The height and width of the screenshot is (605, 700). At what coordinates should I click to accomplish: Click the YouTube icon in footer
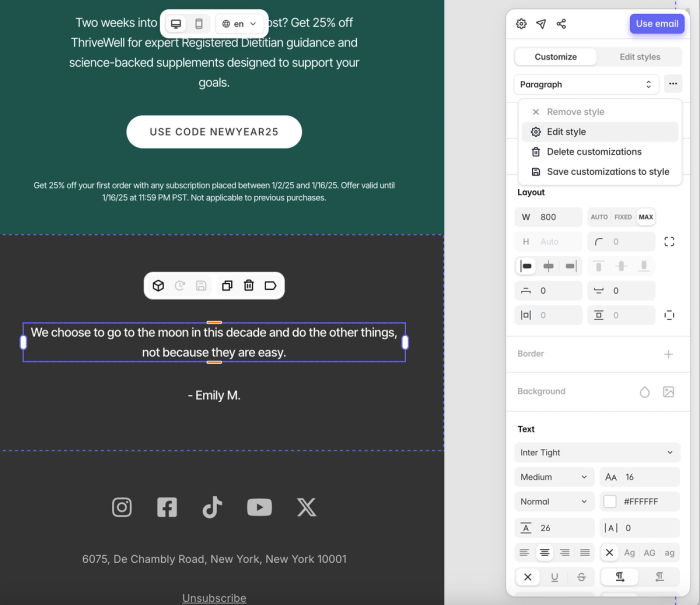[259, 507]
